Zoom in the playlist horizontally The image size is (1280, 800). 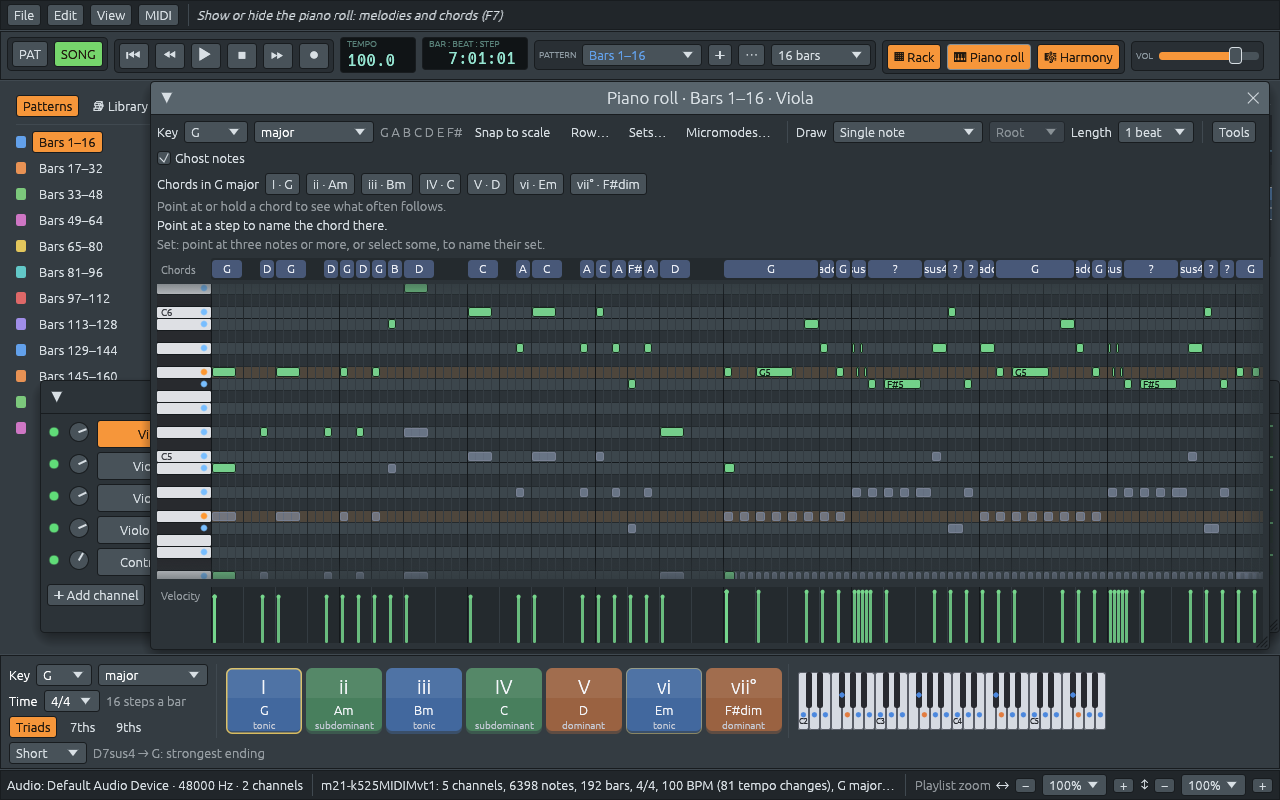click(1123, 786)
